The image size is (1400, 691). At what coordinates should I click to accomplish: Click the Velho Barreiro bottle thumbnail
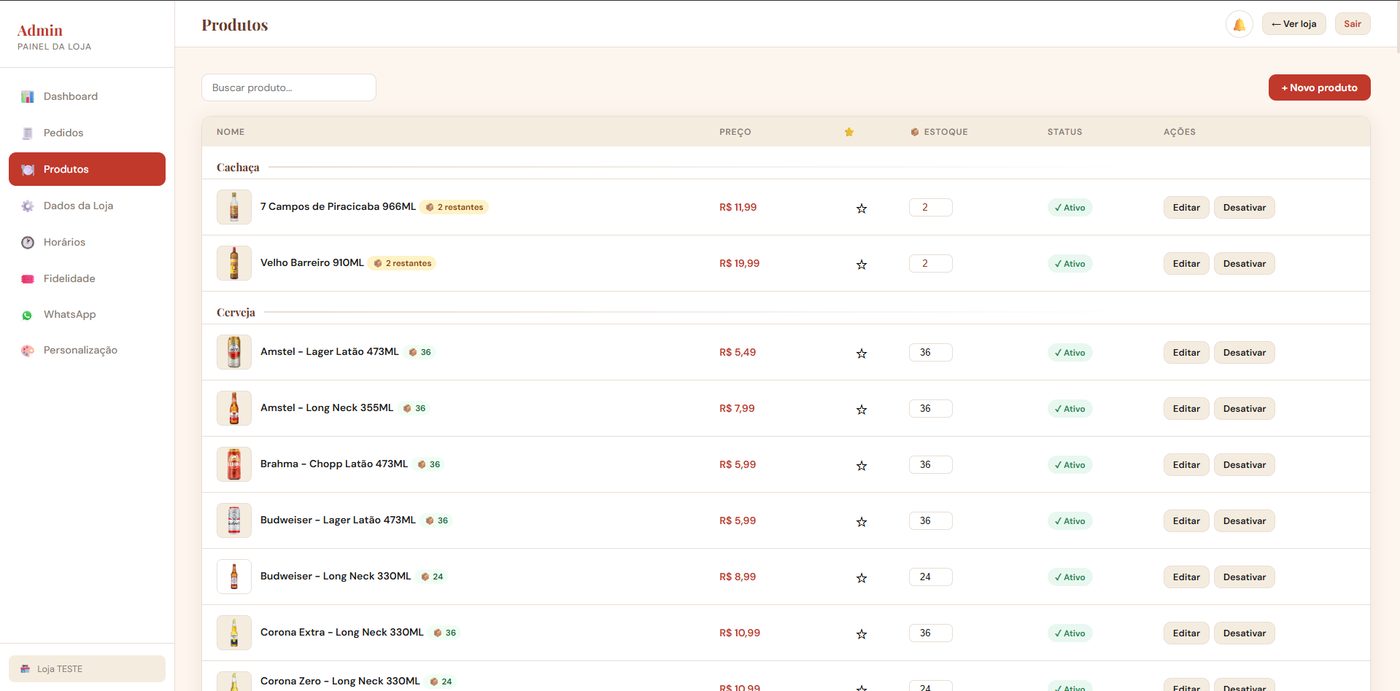click(x=234, y=263)
